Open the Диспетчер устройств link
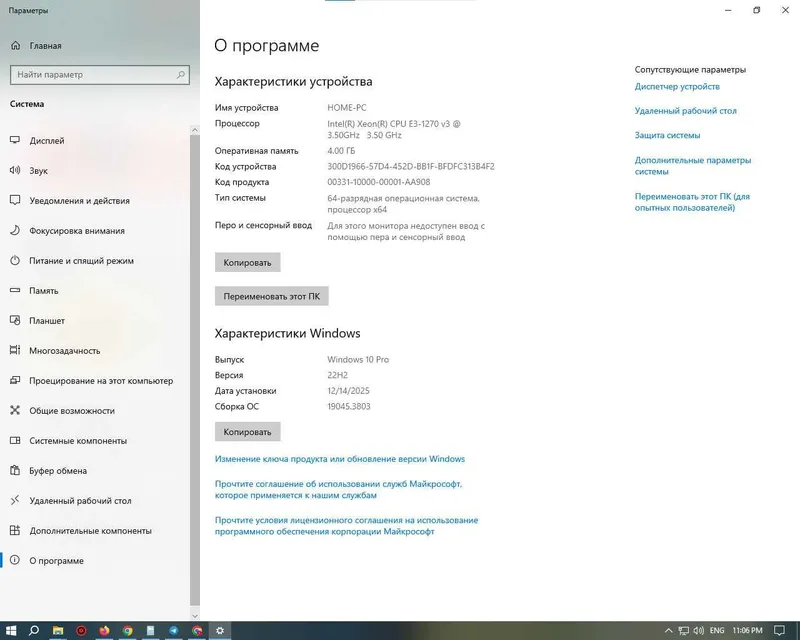Viewport: 800px width, 640px height. click(x=677, y=86)
